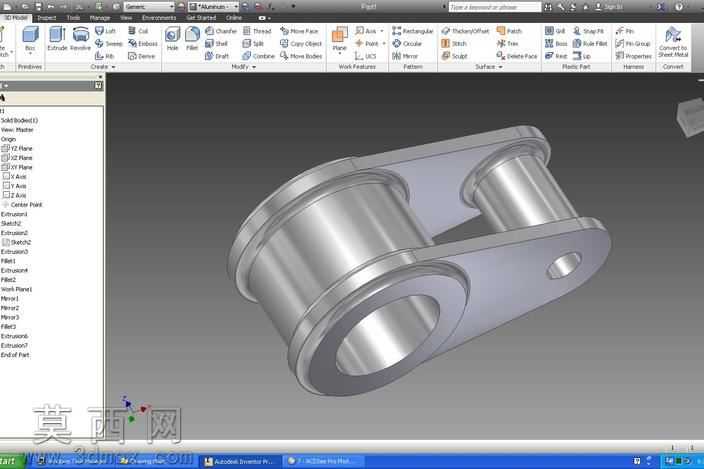Select Z Axis in the browser
The width and height of the screenshot is (704, 469).
[15, 195]
